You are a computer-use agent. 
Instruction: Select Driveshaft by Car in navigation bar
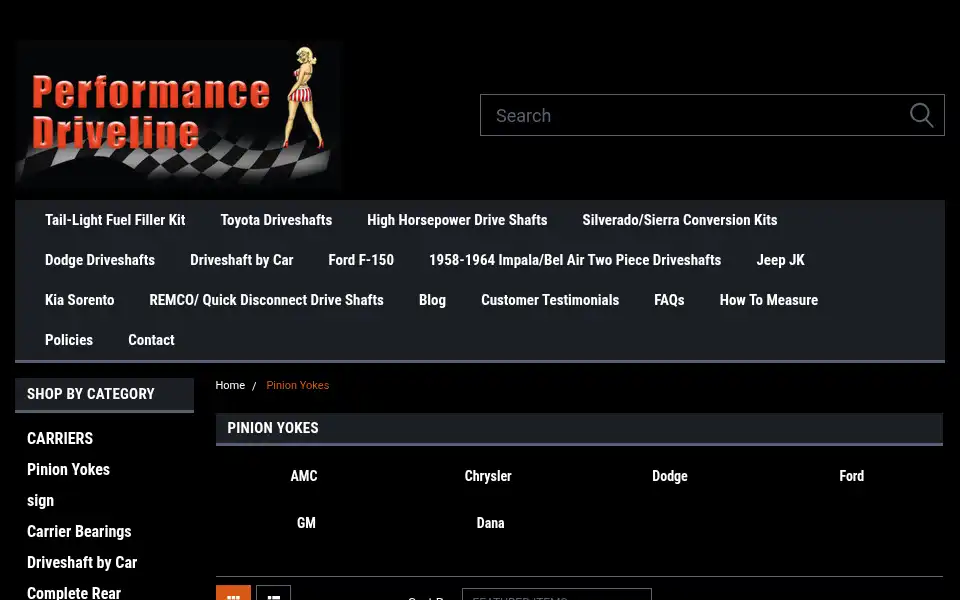tap(242, 260)
